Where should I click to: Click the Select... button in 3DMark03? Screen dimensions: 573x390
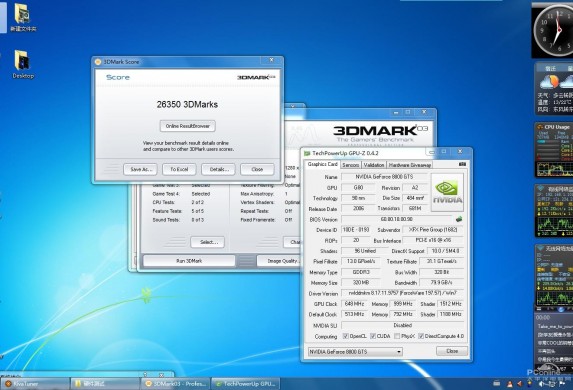[208, 242]
